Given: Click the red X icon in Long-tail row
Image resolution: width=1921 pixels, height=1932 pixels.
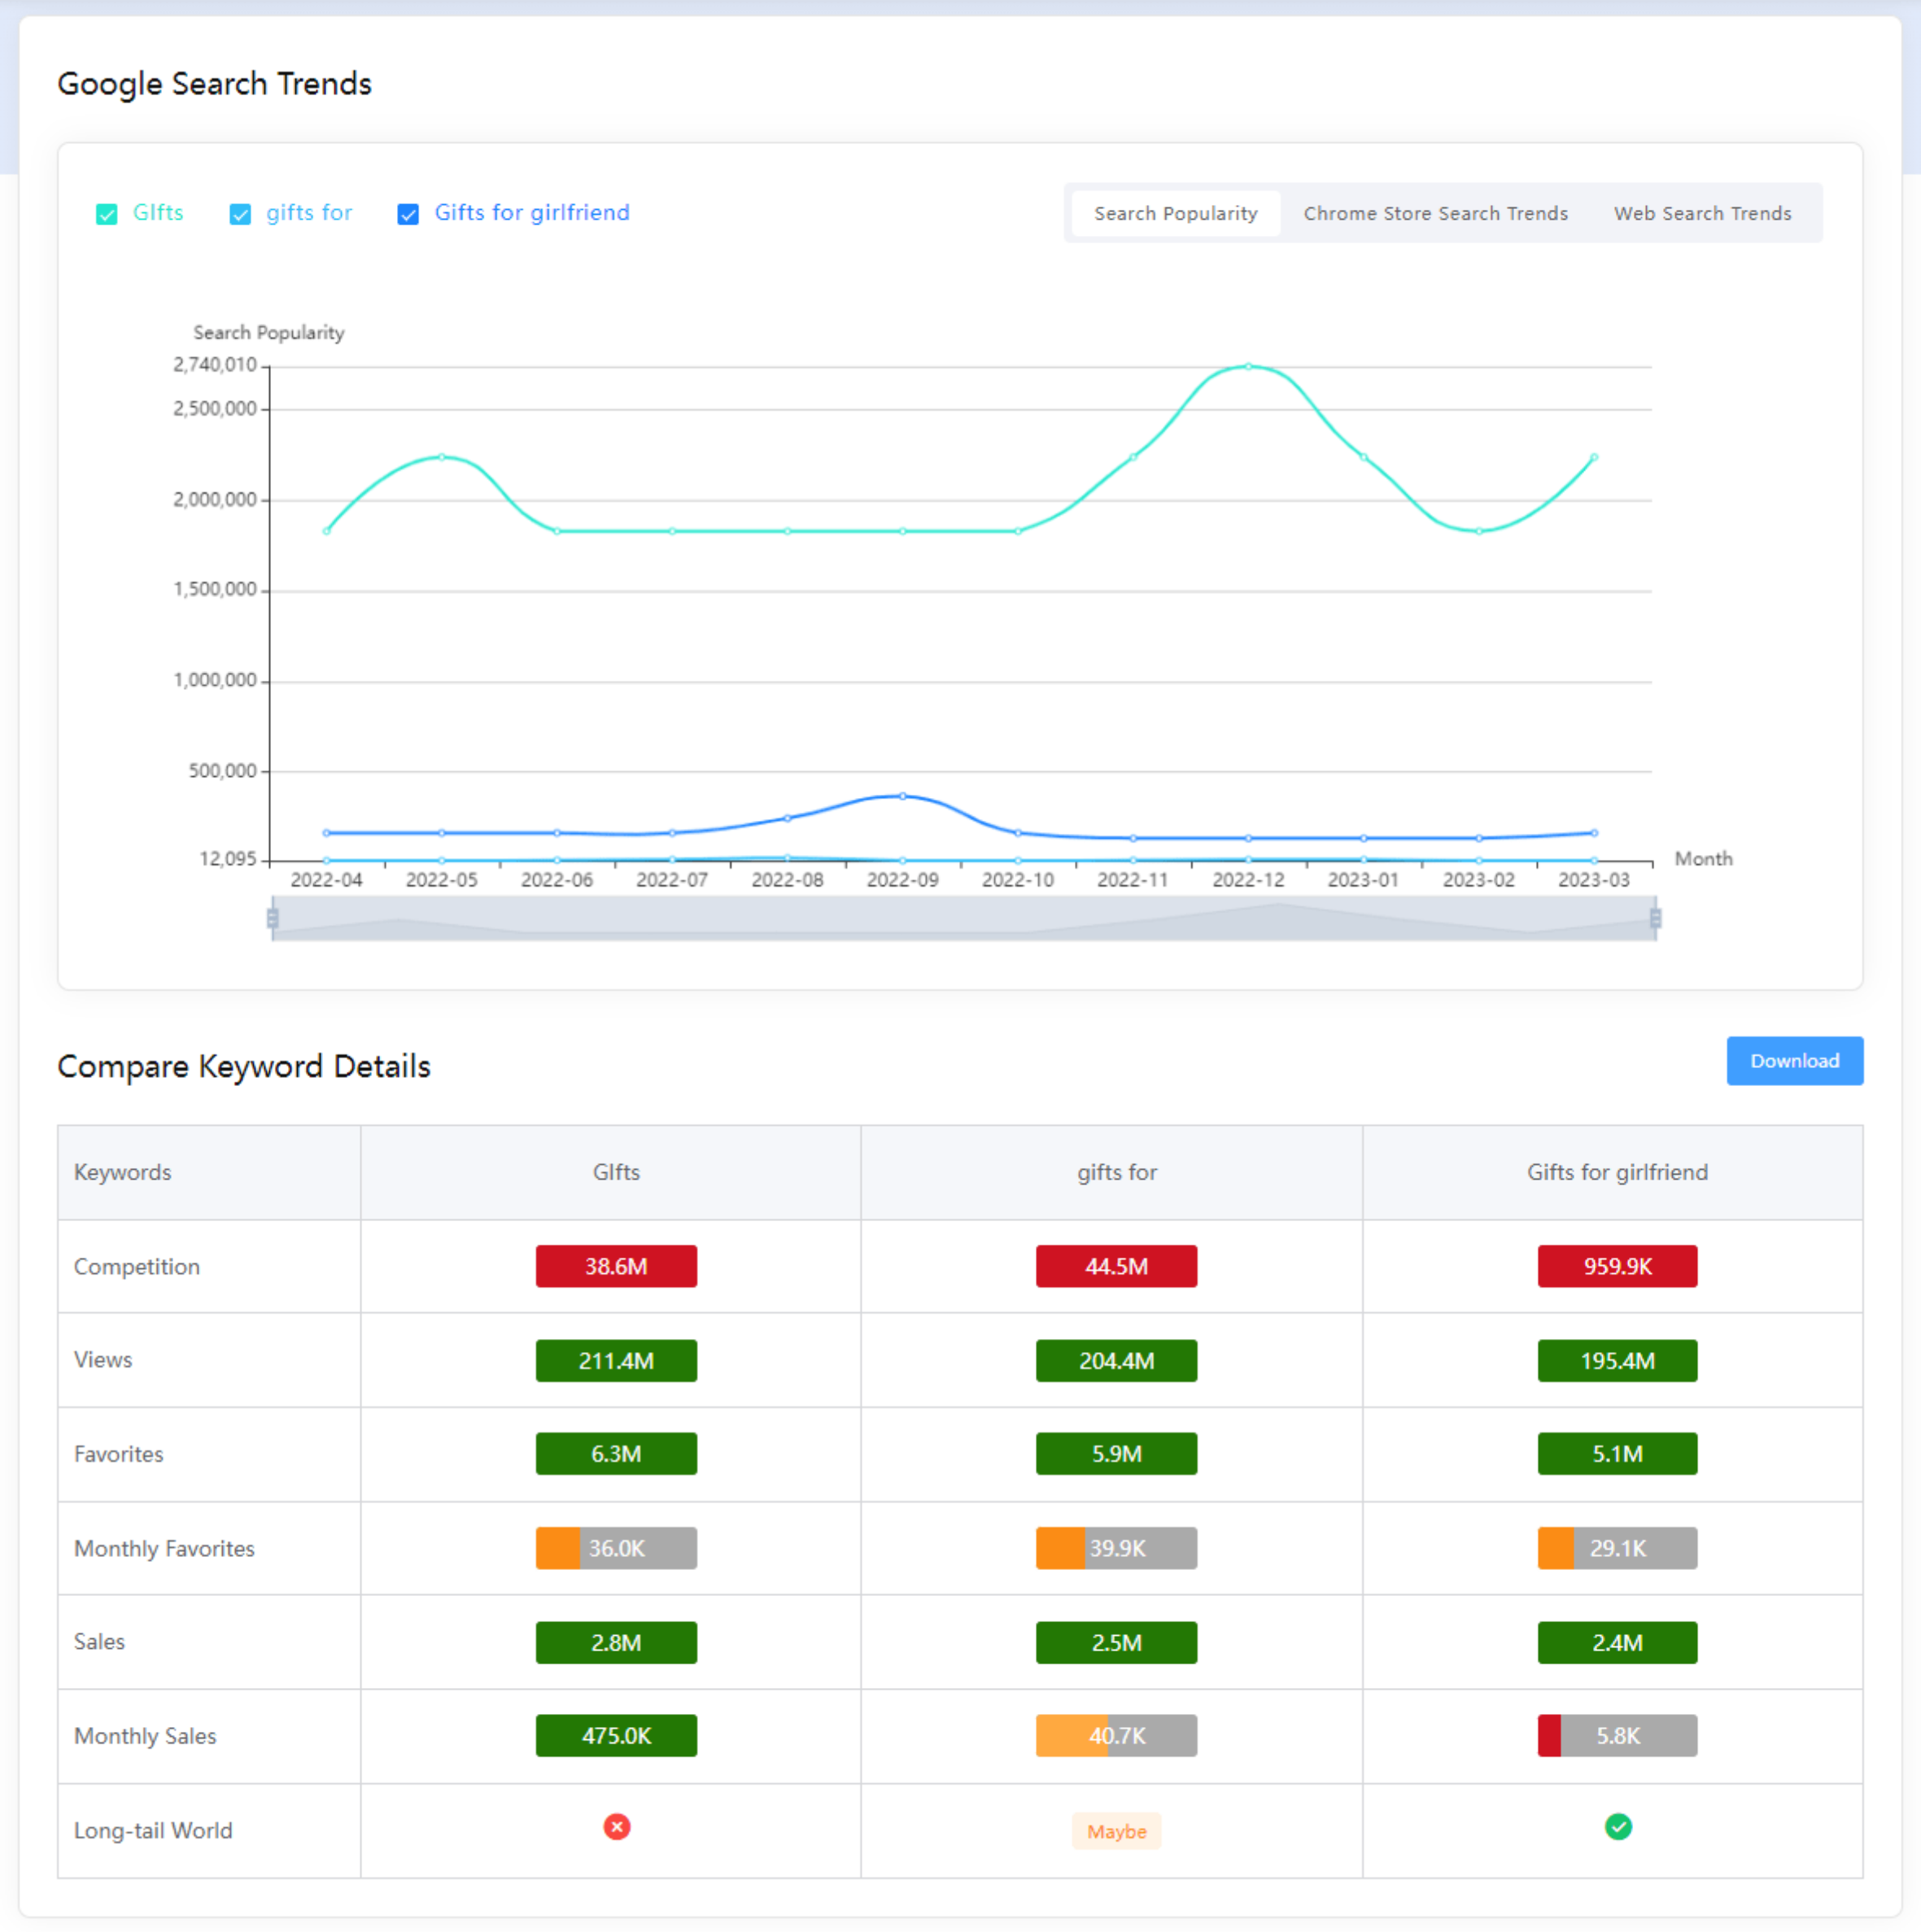Looking at the screenshot, I should (617, 1827).
